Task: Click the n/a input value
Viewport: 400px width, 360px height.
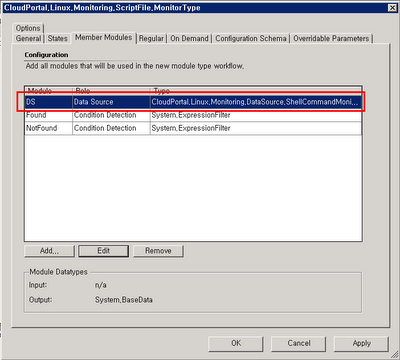Action: pyautogui.click(x=101, y=285)
